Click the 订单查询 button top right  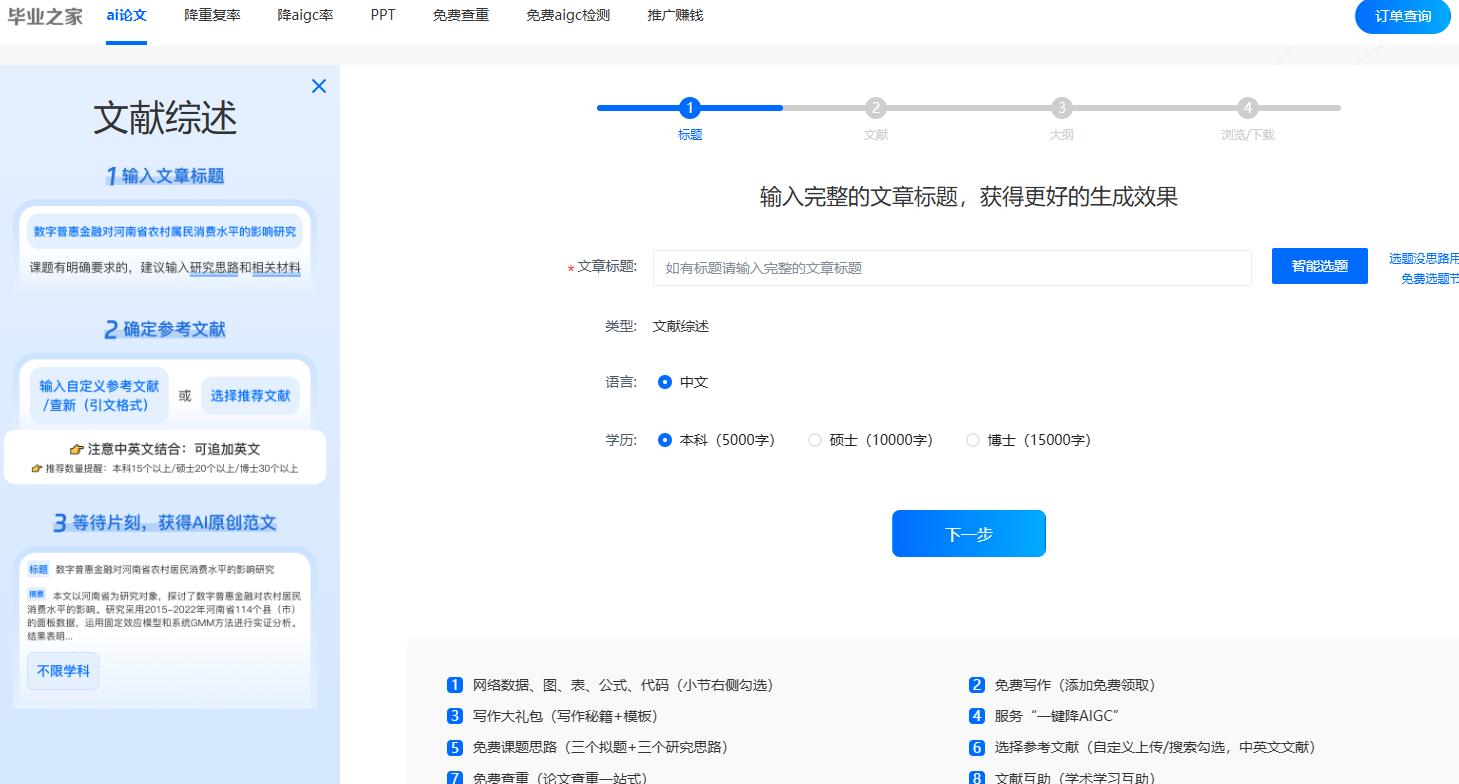click(x=1402, y=16)
